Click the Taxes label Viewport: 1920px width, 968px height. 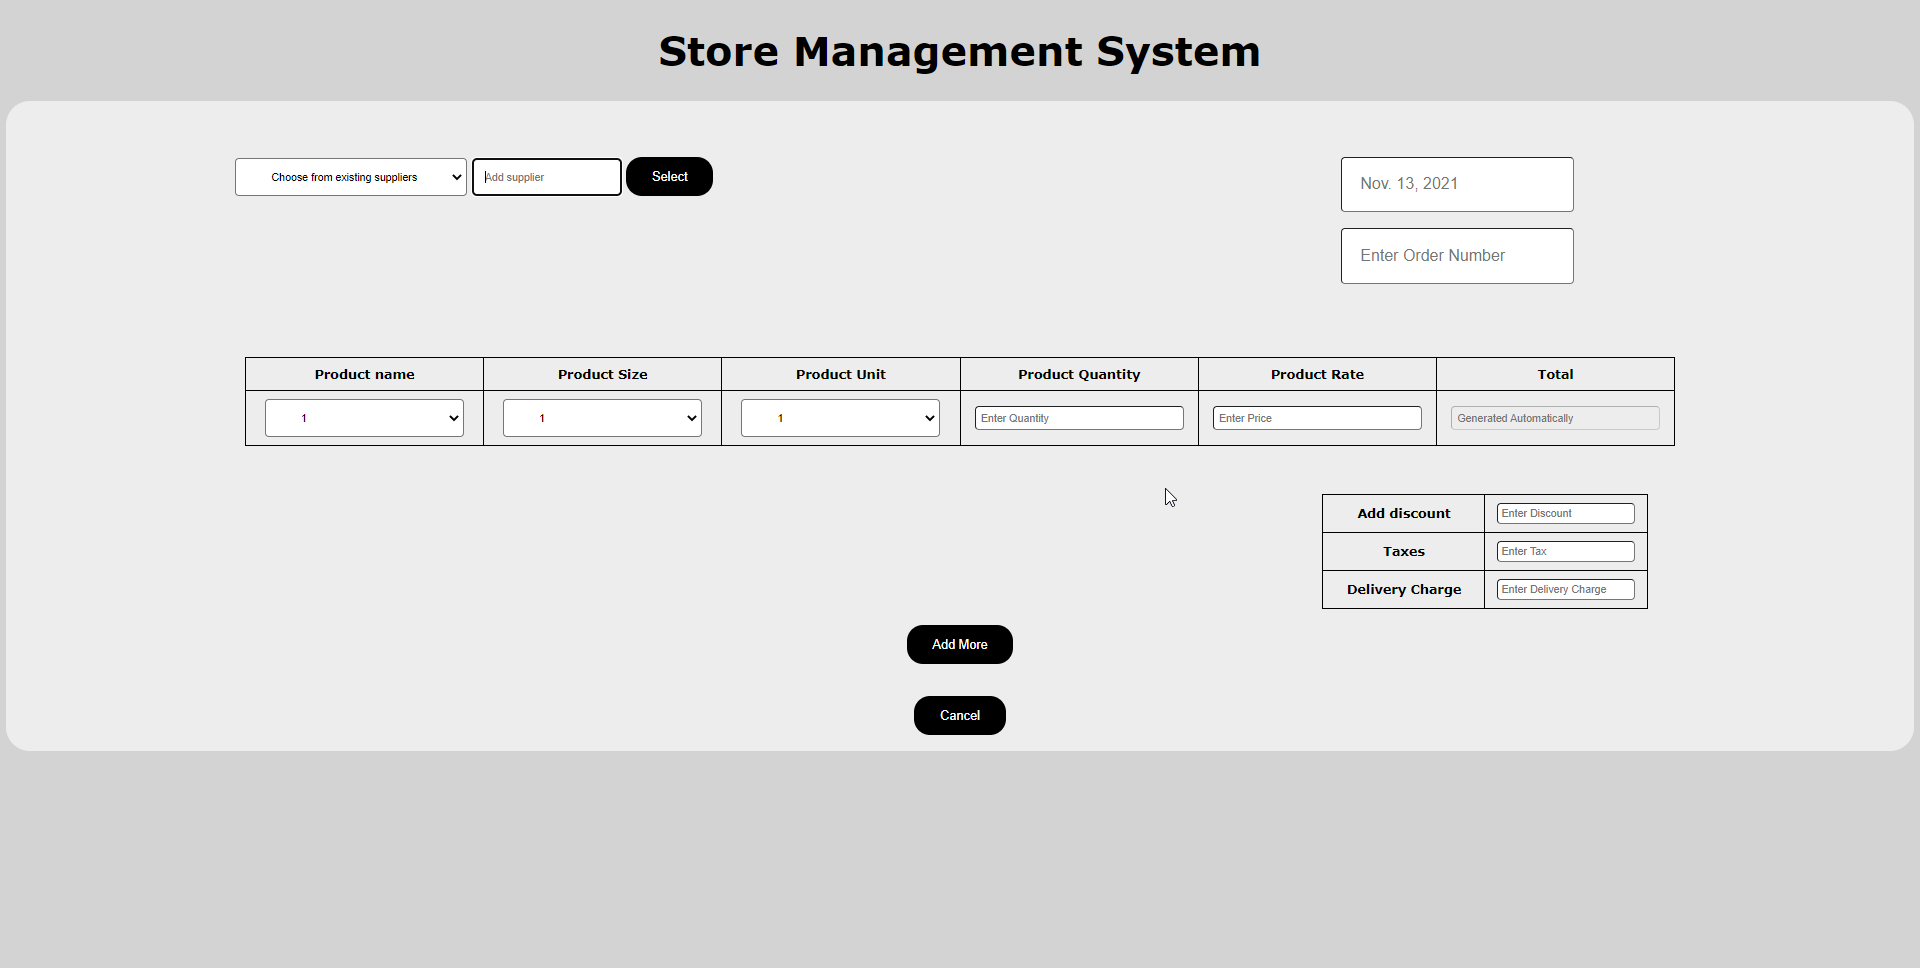point(1403,551)
